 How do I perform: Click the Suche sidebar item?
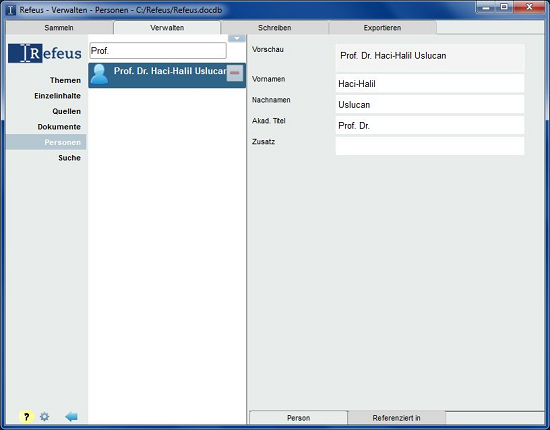pyautogui.click(x=69, y=158)
